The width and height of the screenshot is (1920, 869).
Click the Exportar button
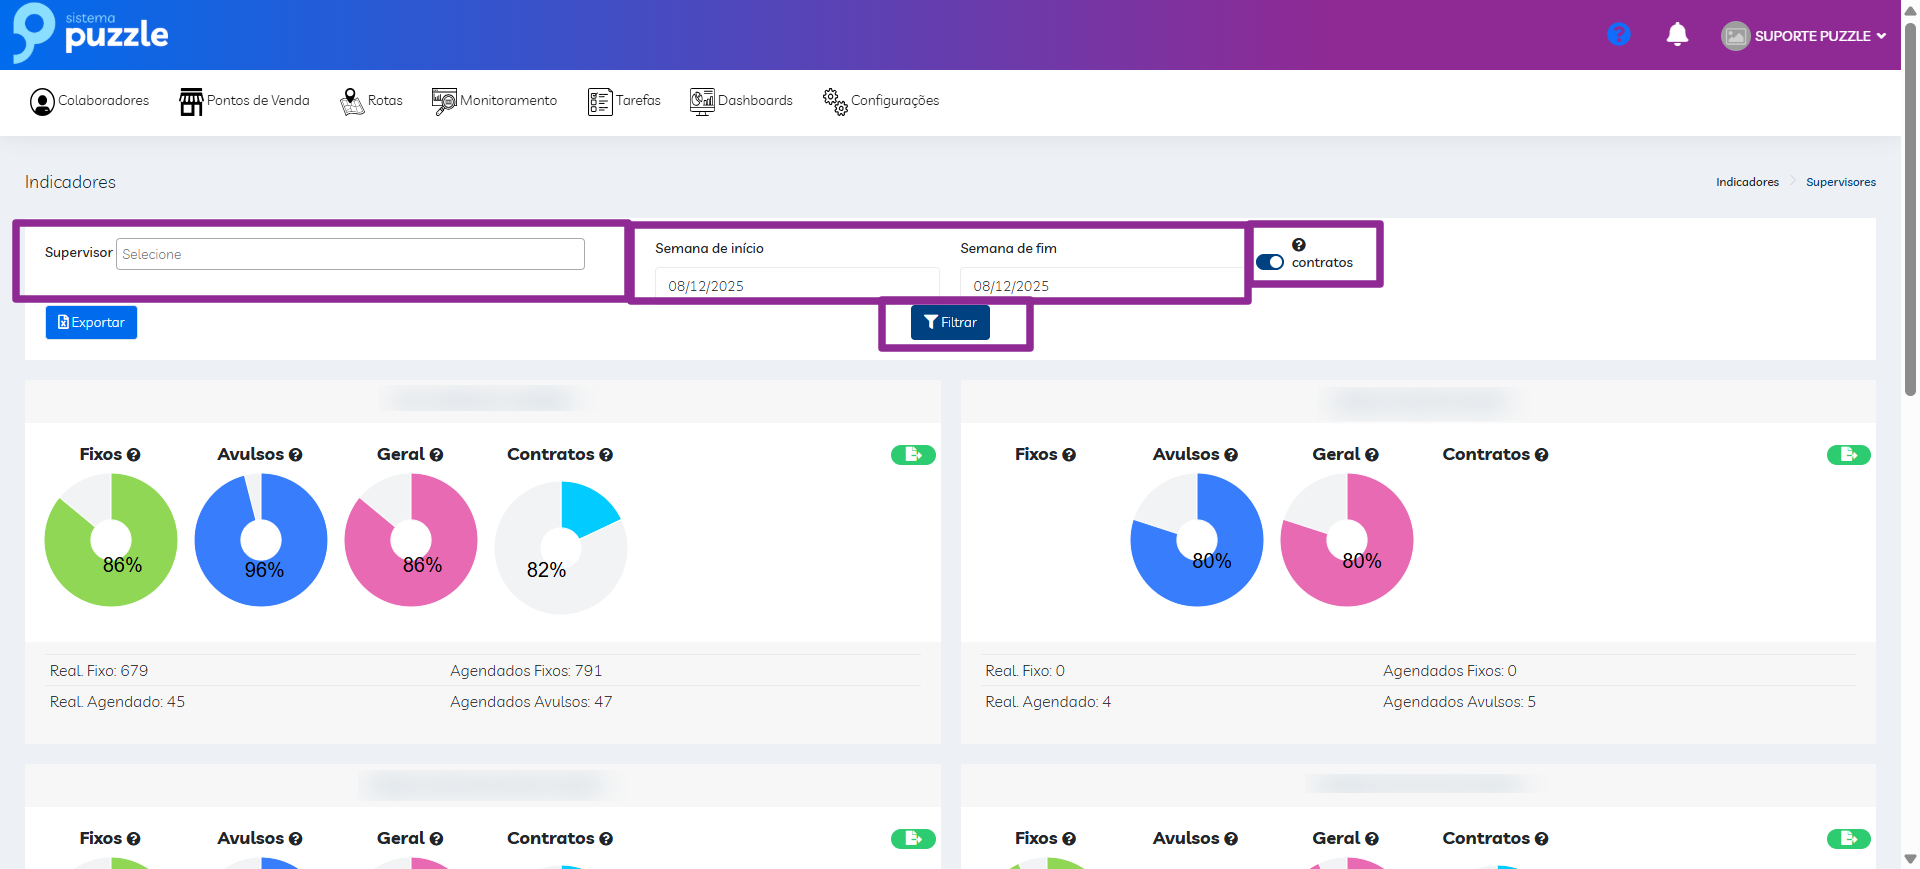point(91,322)
